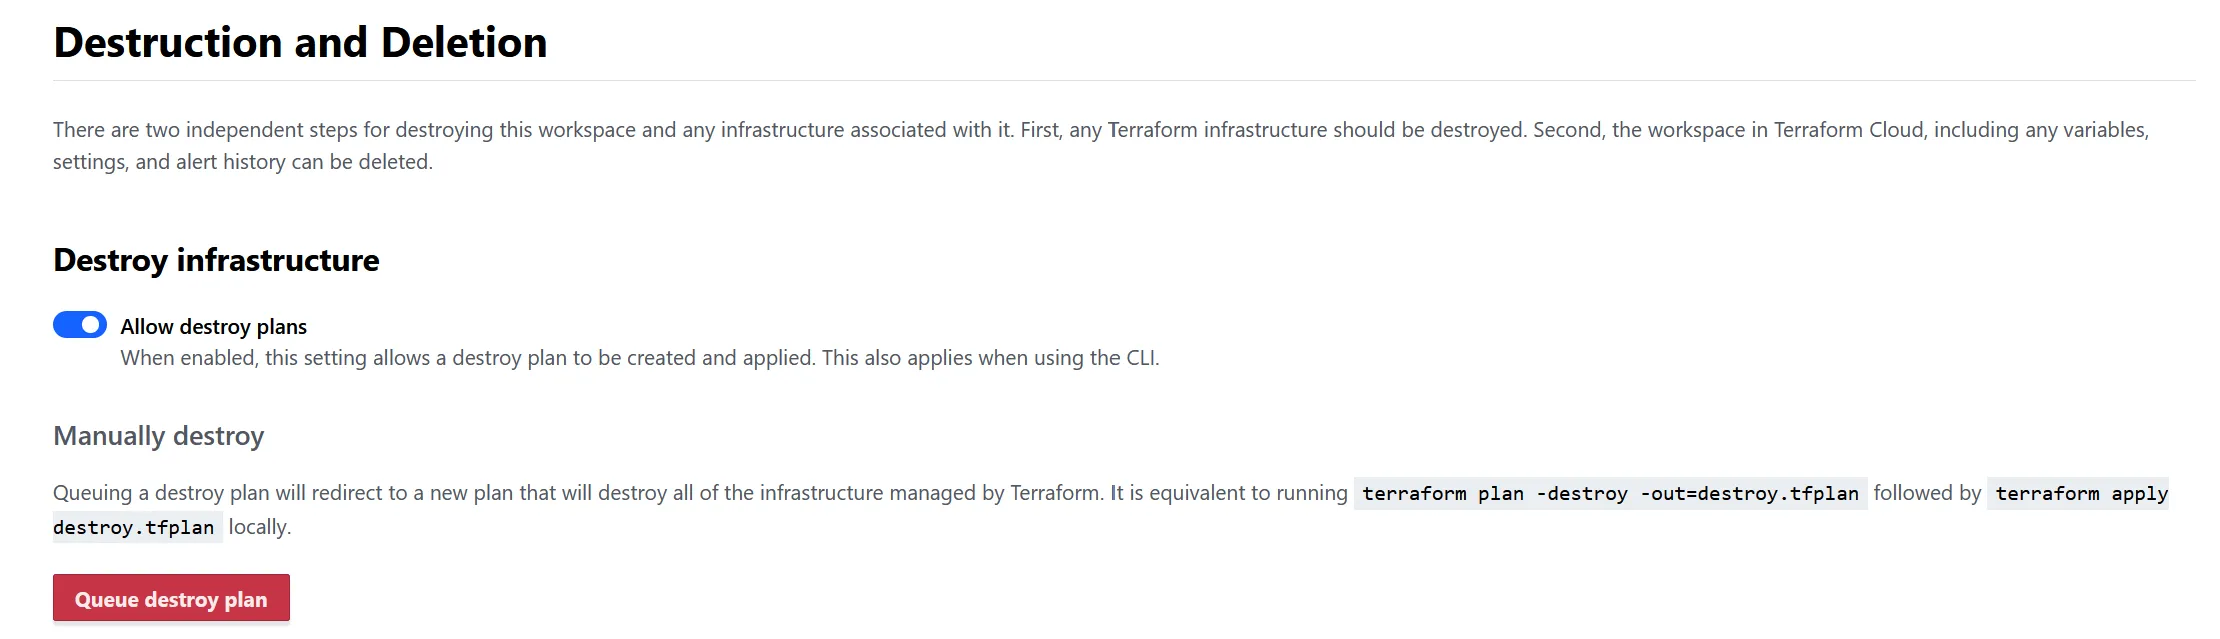Queue a destroy plan for this workspace
The height and width of the screenshot is (639, 2220).
tap(170, 598)
